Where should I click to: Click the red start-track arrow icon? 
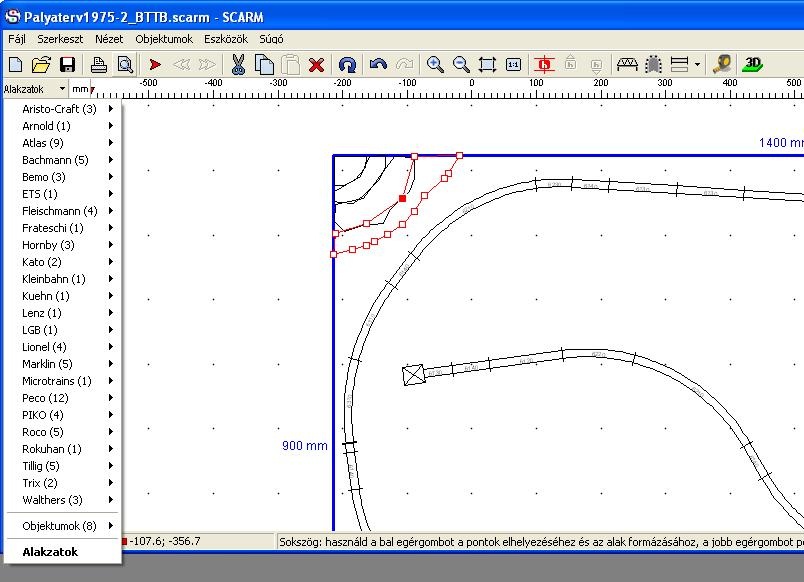pos(155,65)
